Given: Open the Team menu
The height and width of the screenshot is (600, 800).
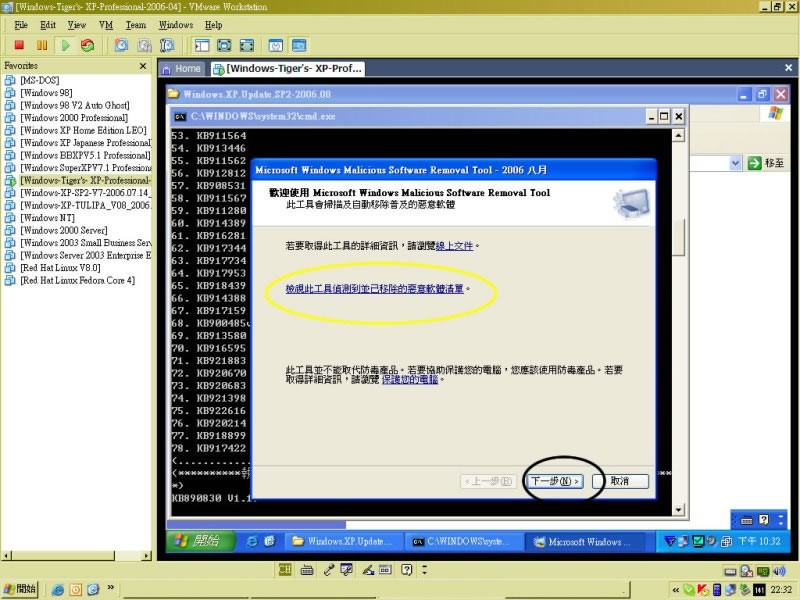Looking at the screenshot, I should click(x=136, y=25).
